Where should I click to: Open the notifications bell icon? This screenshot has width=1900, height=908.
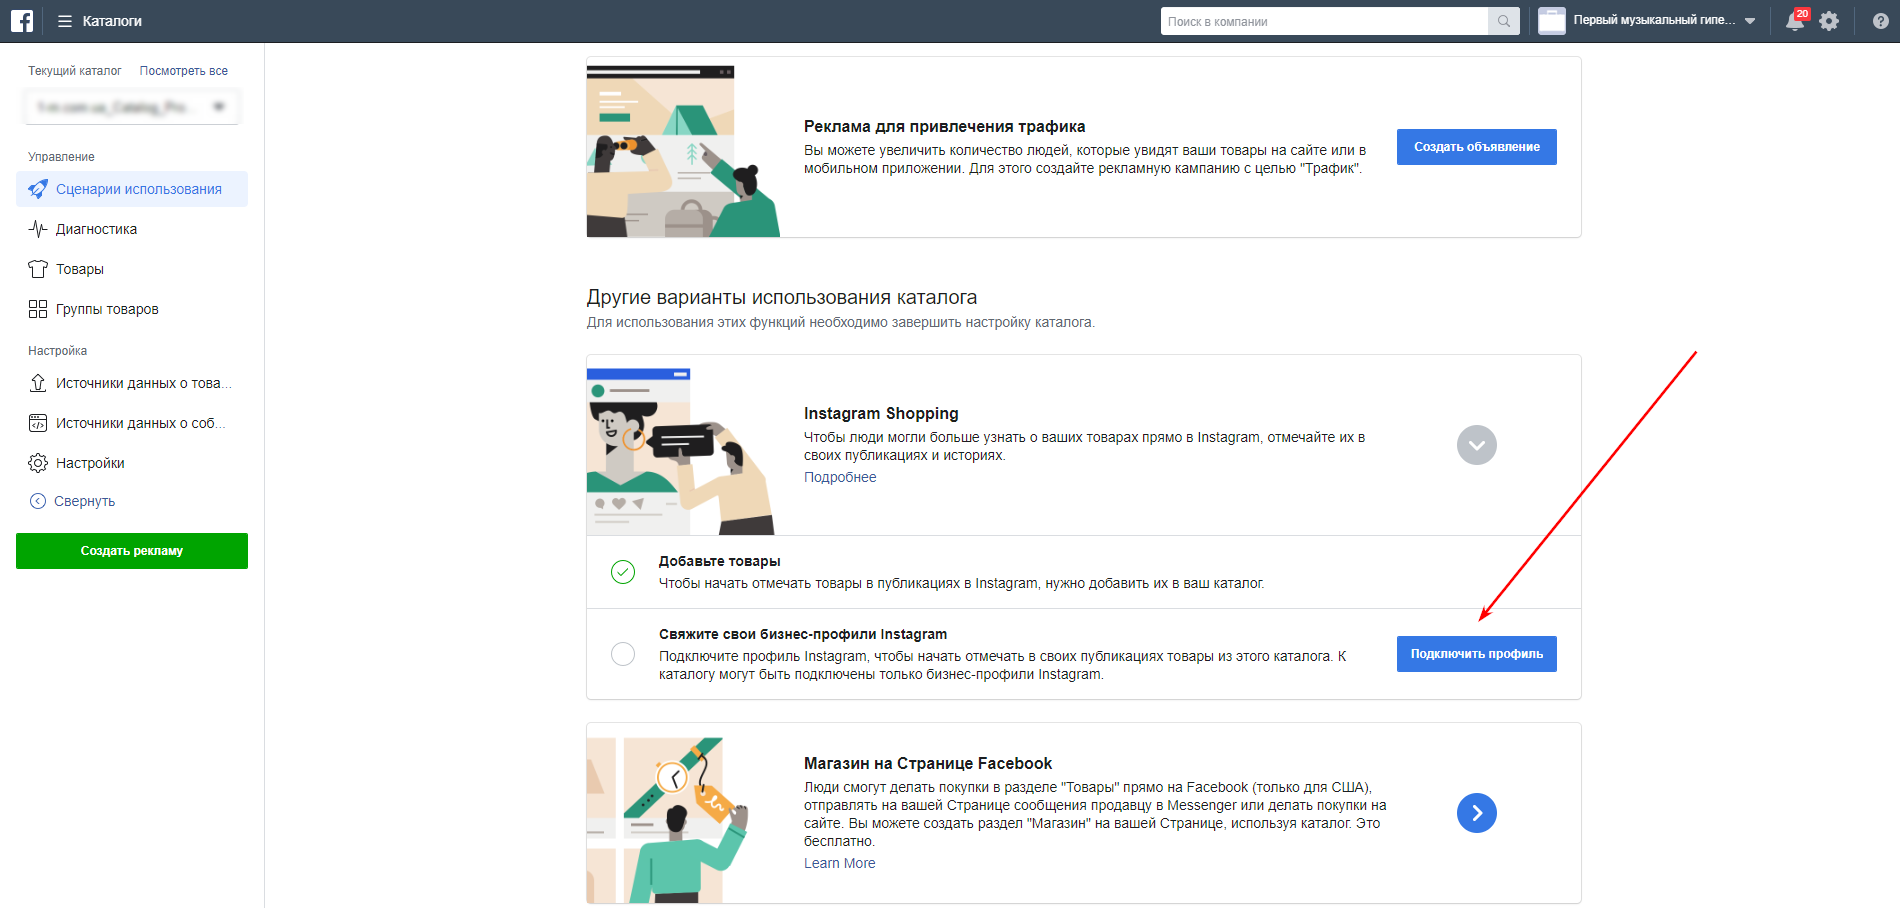pyautogui.click(x=1795, y=21)
